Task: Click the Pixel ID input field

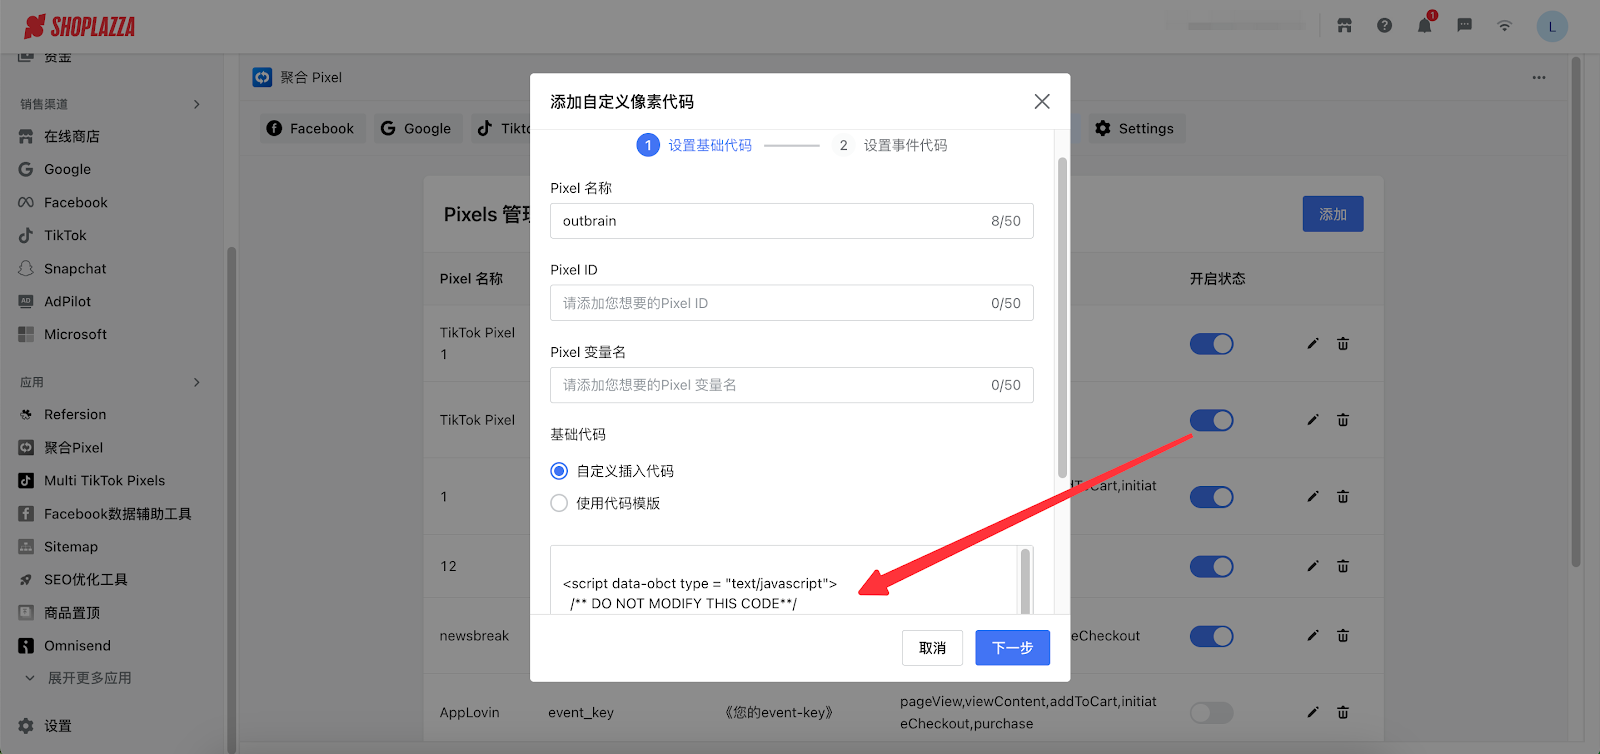Action: 770,303
